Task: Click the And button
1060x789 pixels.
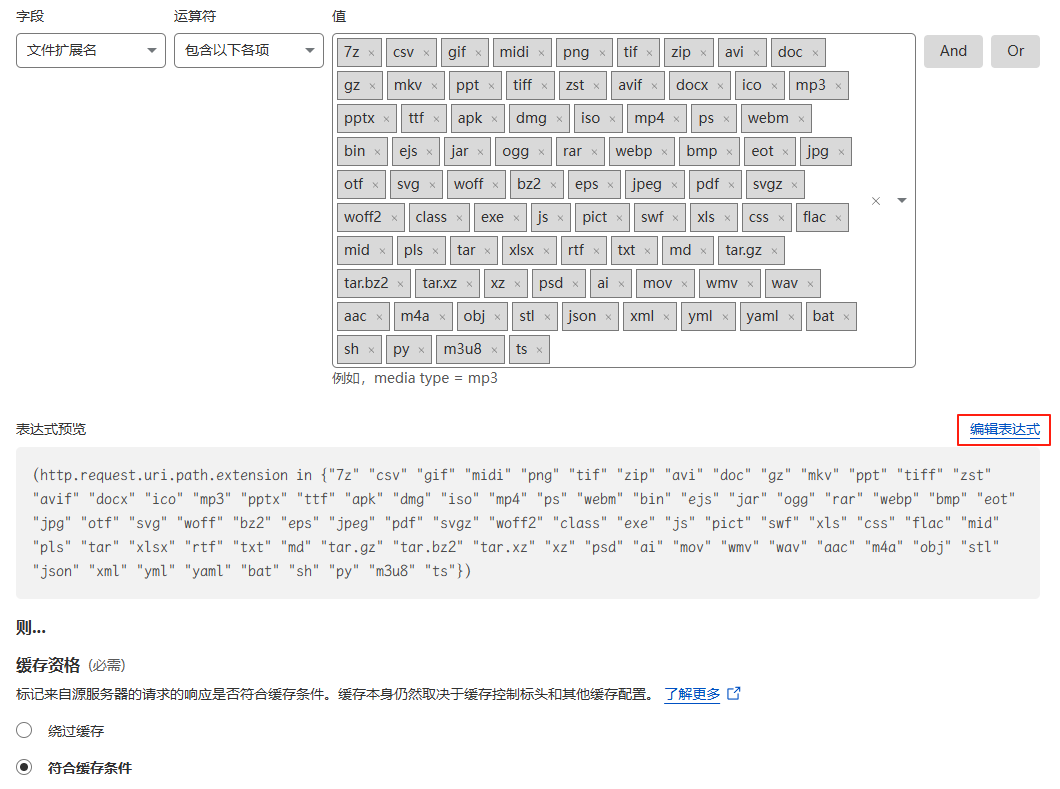Action: (953, 51)
